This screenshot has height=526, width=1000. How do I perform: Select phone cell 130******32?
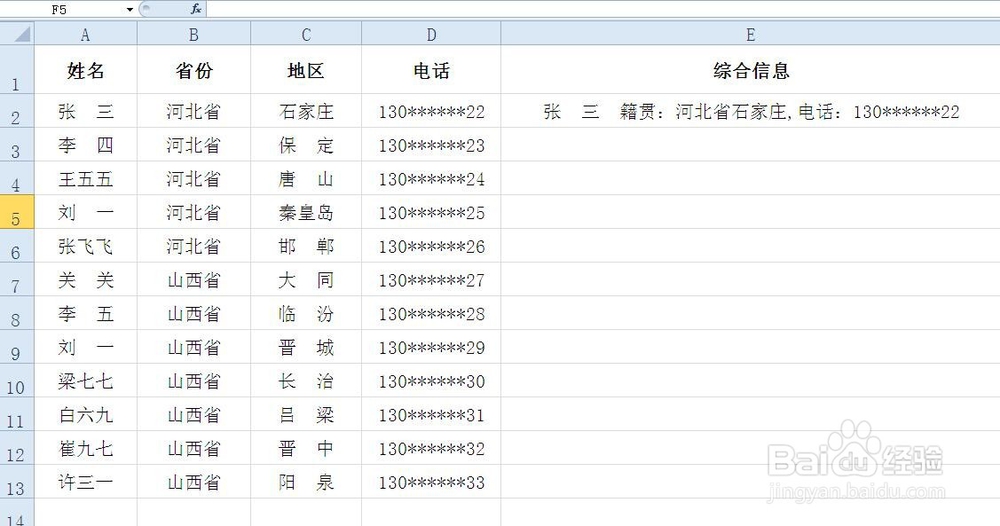tap(432, 449)
